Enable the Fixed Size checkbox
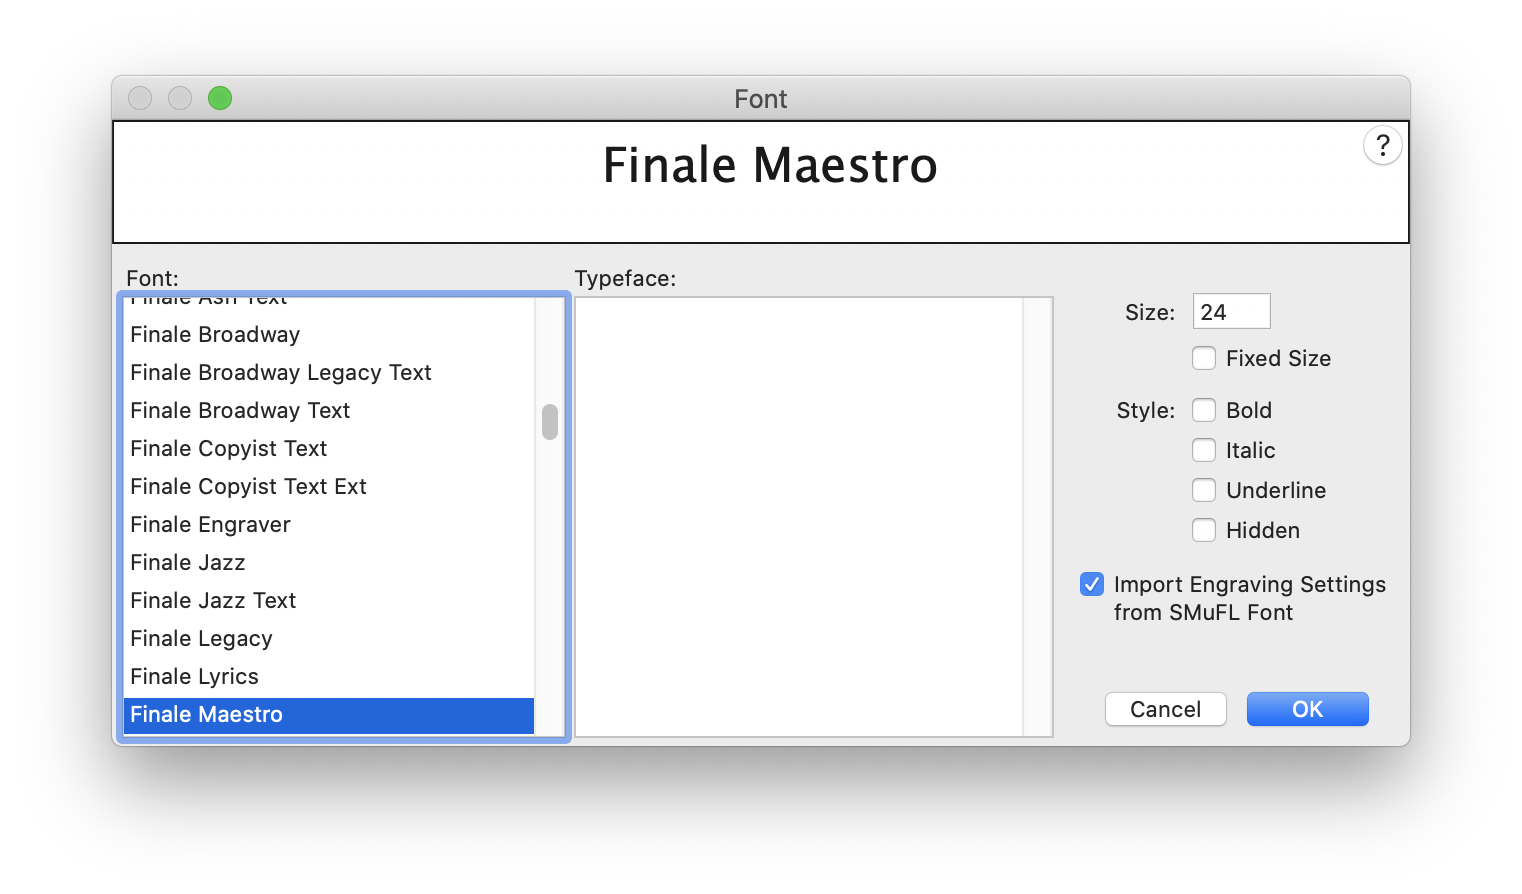 pyautogui.click(x=1204, y=358)
